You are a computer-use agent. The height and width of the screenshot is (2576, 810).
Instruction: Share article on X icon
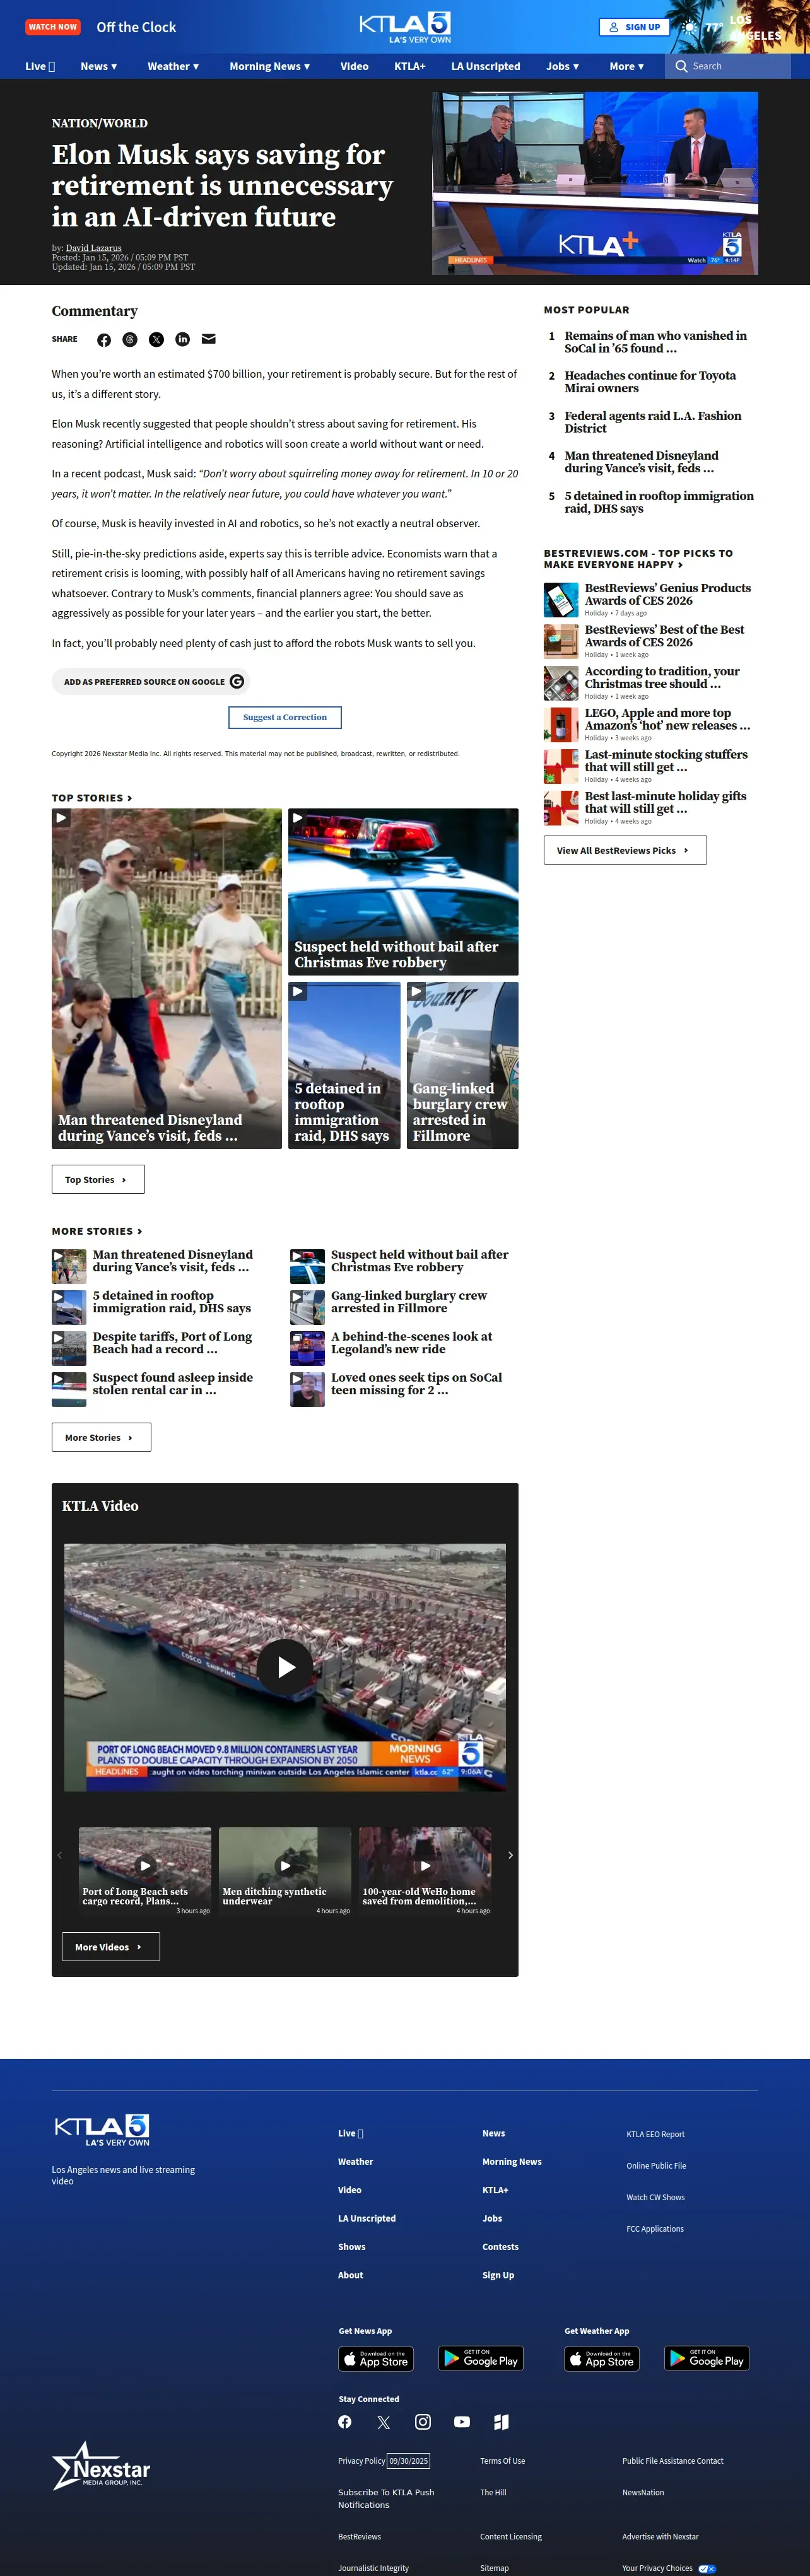[156, 340]
